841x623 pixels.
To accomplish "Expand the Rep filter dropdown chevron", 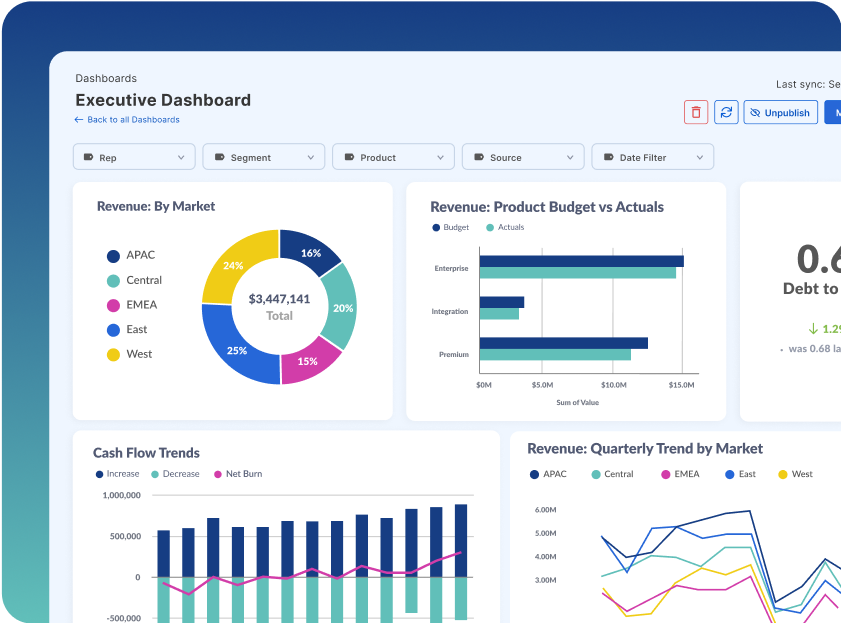I will 182,158.
